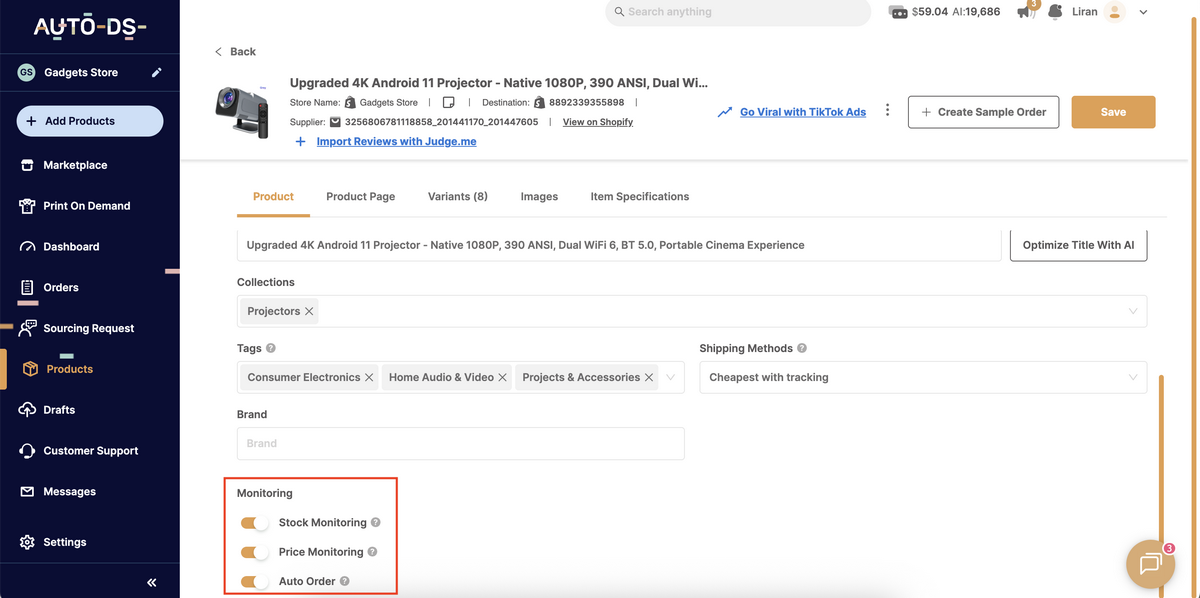Open the Images tab
The width and height of the screenshot is (1200, 598).
pos(539,196)
